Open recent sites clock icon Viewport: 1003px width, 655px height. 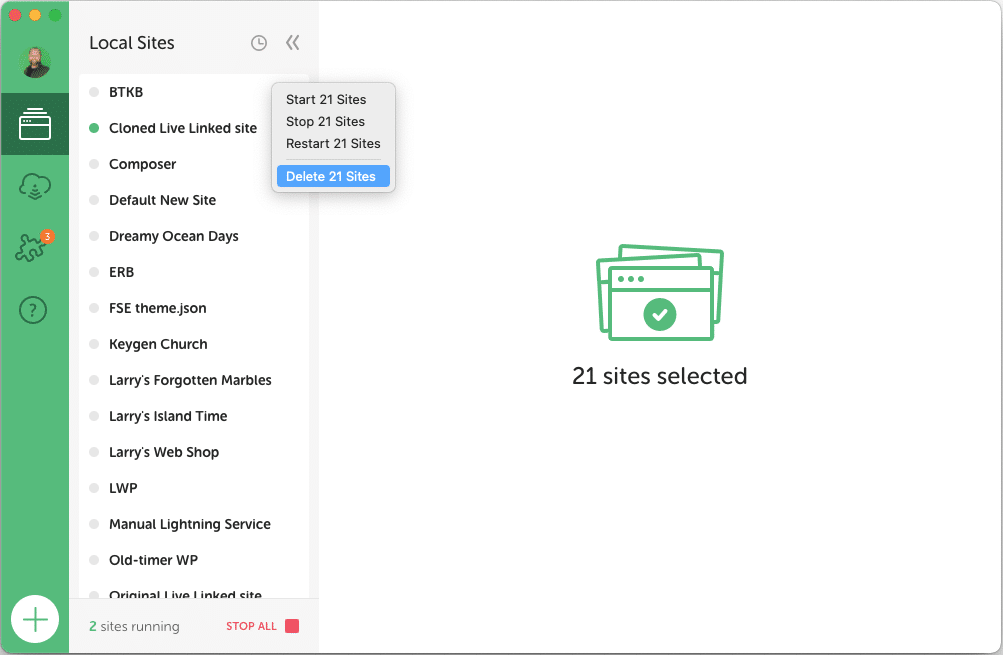click(259, 43)
